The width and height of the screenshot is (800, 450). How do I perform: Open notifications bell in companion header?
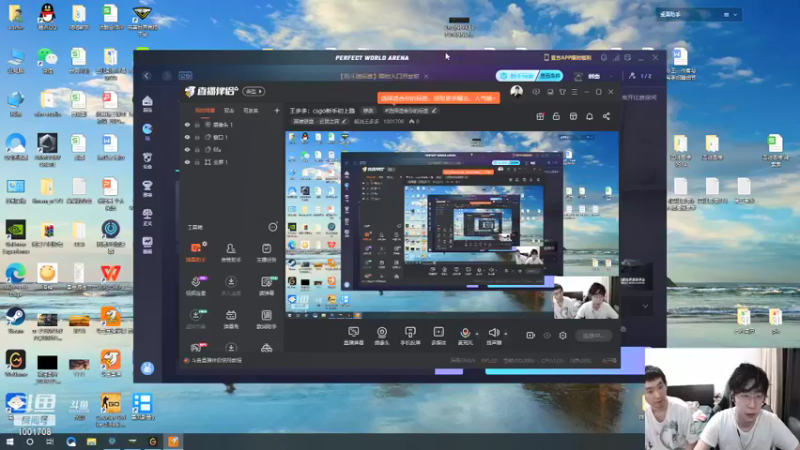click(589, 116)
